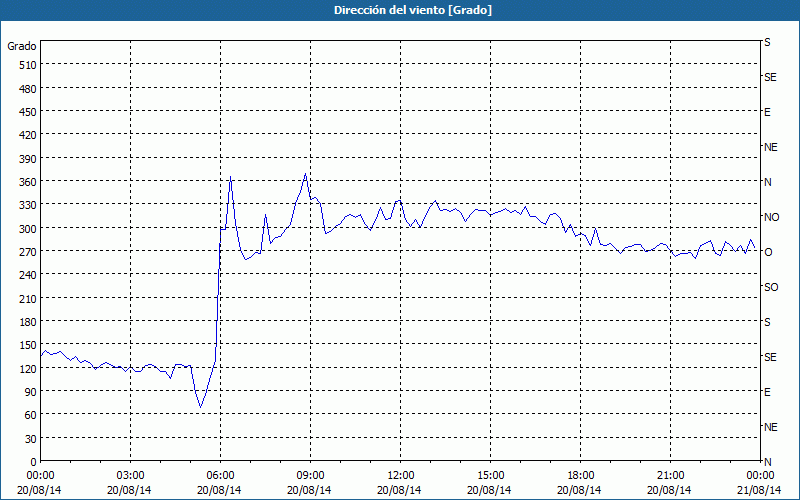
Task: Click the 450 degree axis label
Action: click(29, 112)
